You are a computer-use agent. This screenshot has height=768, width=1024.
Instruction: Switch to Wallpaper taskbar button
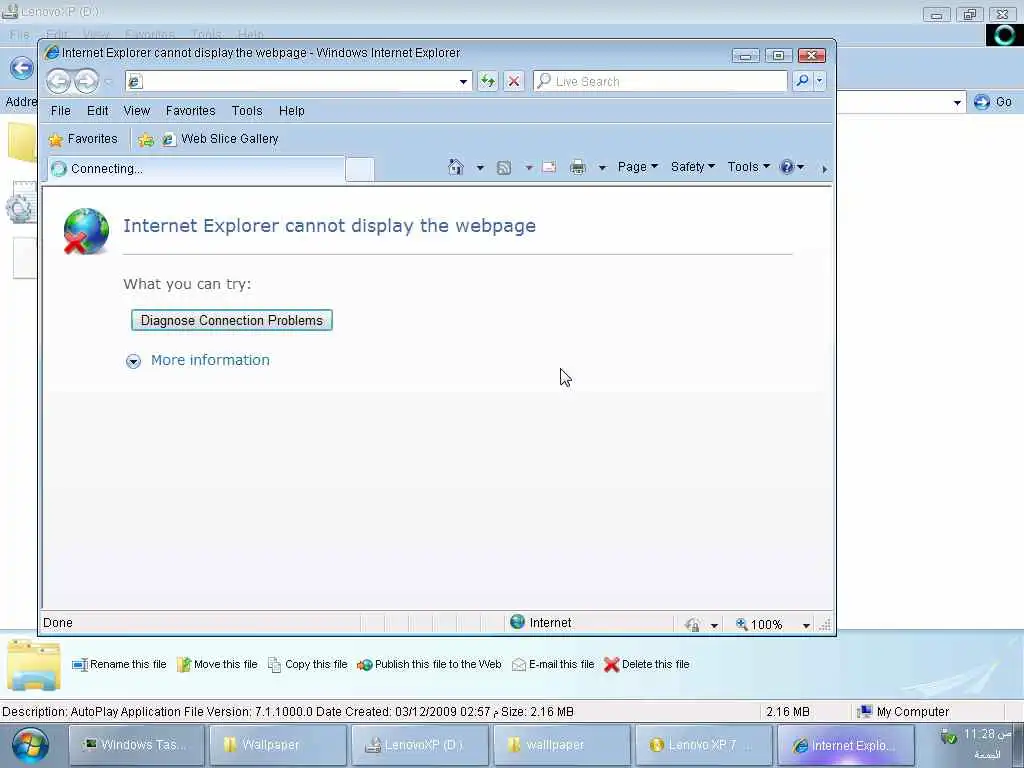tap(278, 745)
